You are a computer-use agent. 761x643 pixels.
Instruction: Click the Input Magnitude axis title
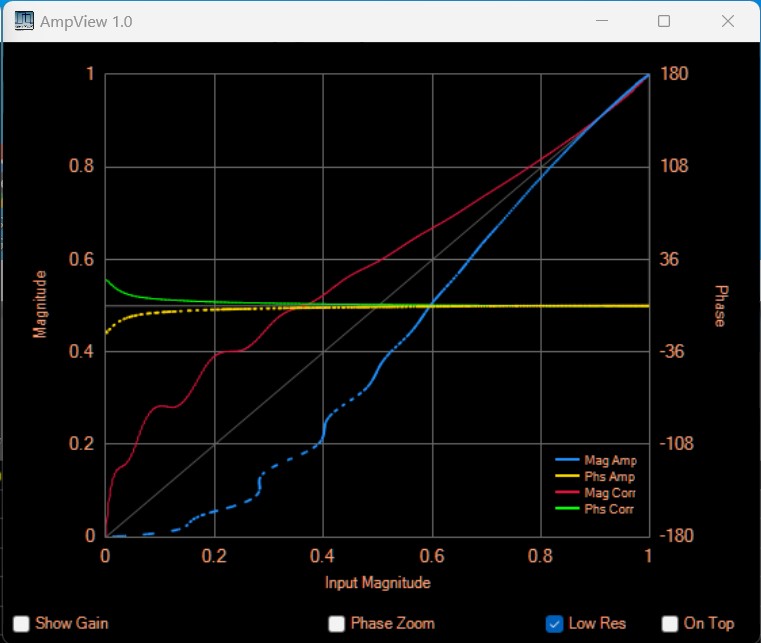click(378, 582)
